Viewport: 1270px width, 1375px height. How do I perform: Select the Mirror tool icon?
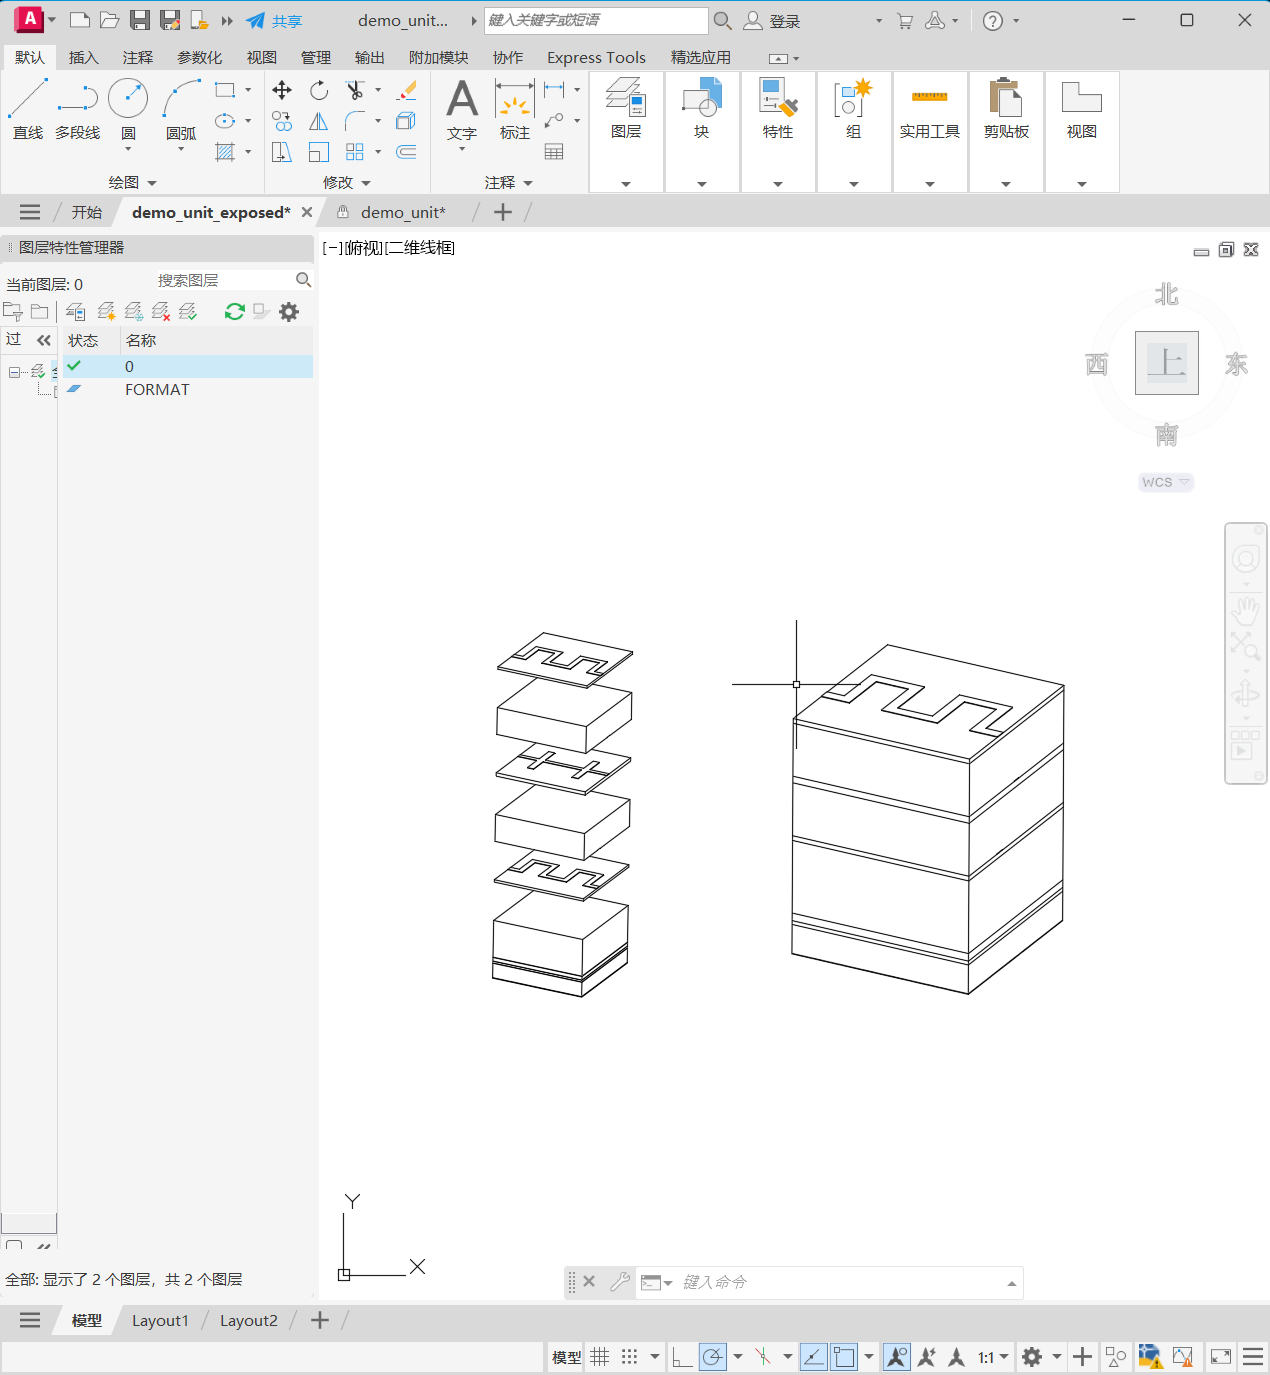(x=319, y=121)
